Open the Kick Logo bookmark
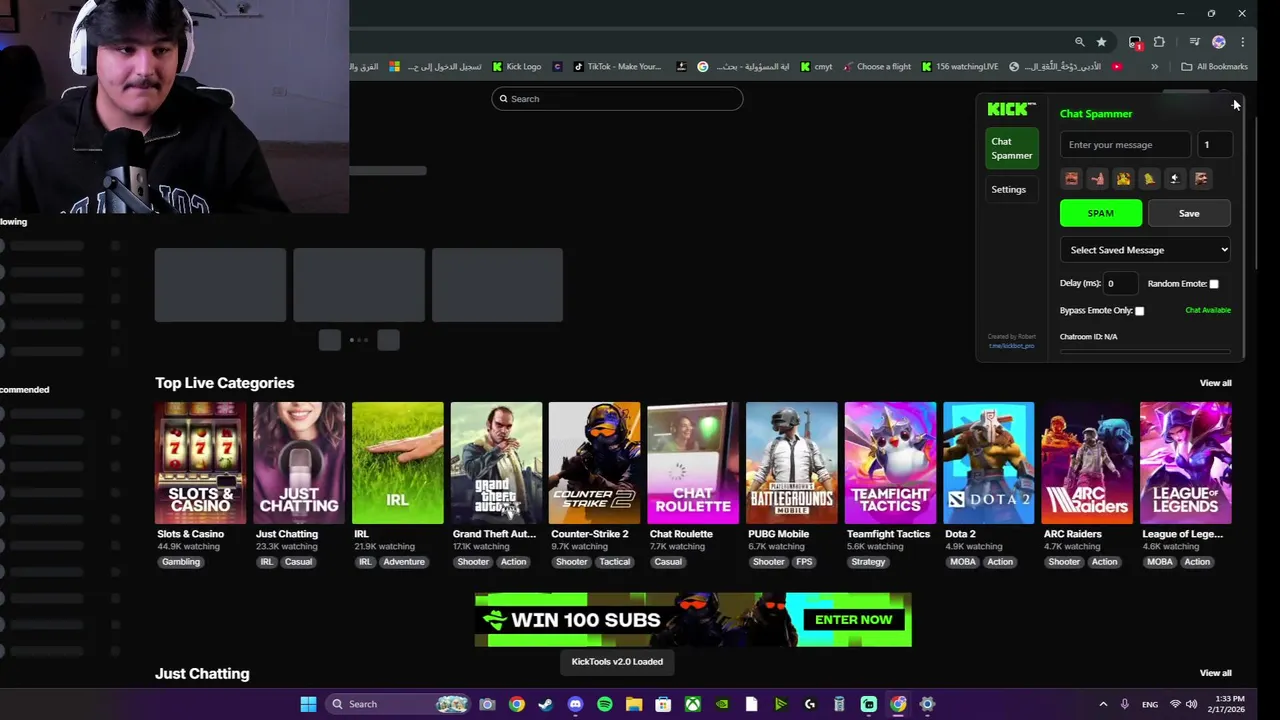This screenshot has height=720, width=1280. [517, 67]
